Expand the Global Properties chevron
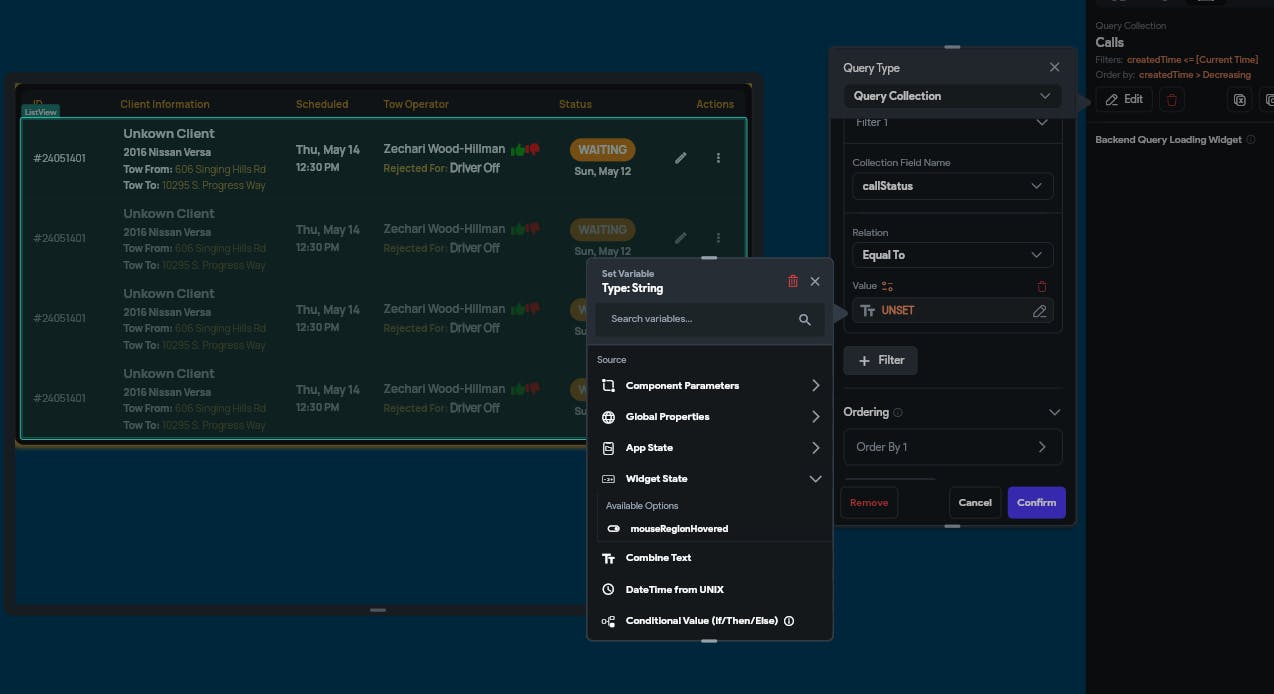Screen dimensions: 1274x694 815,417
